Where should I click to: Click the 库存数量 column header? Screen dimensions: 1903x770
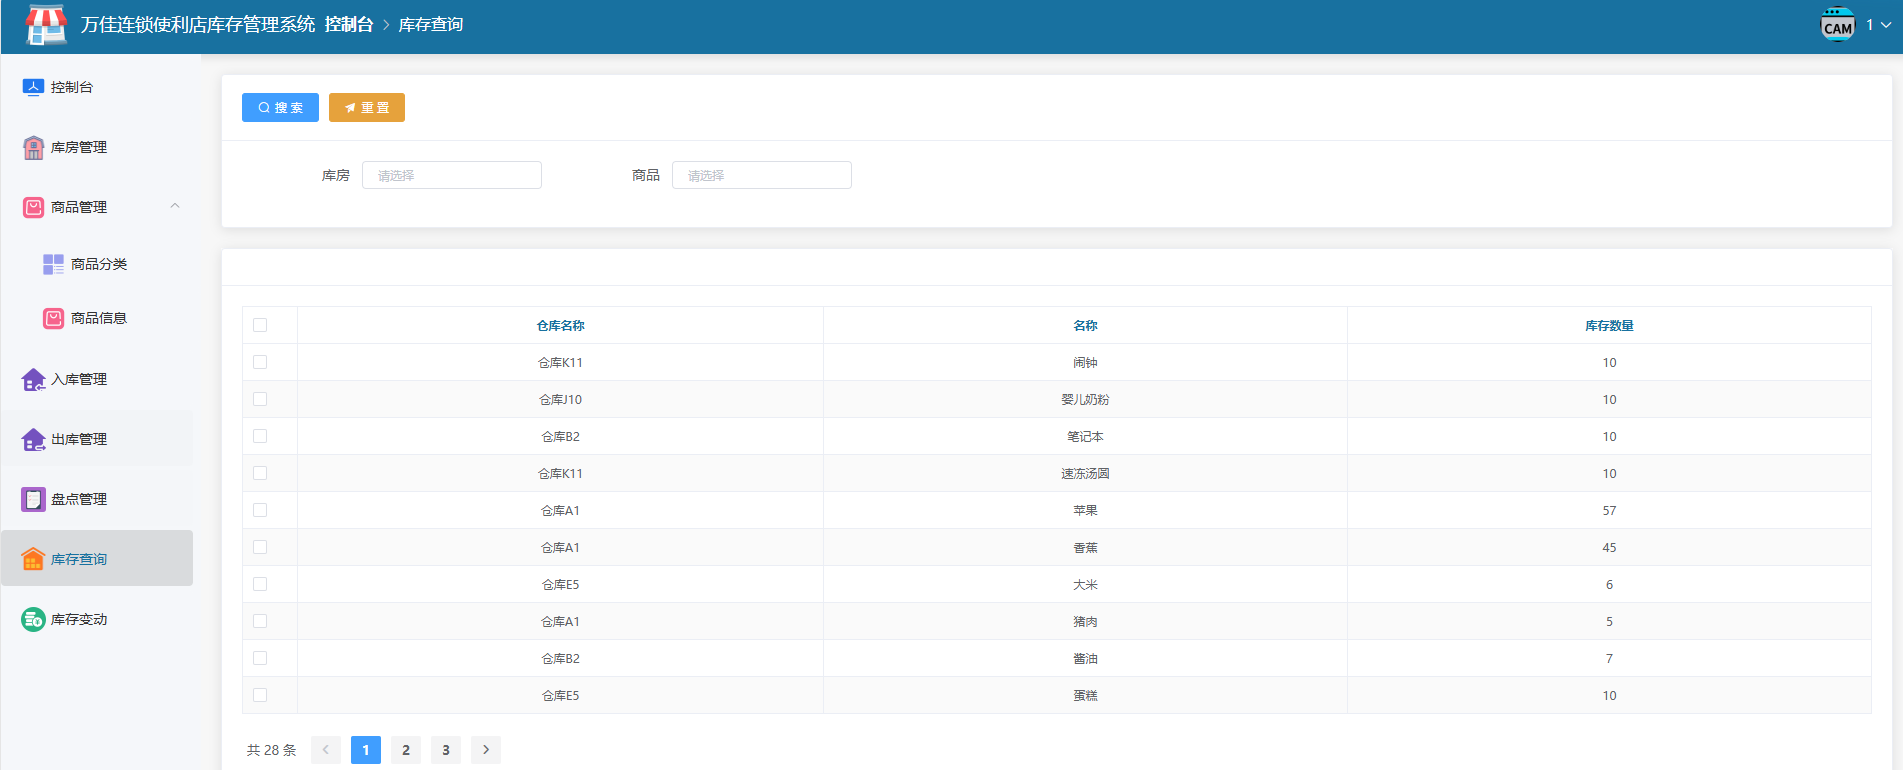pyautogui.click(x=1609, y=325)
